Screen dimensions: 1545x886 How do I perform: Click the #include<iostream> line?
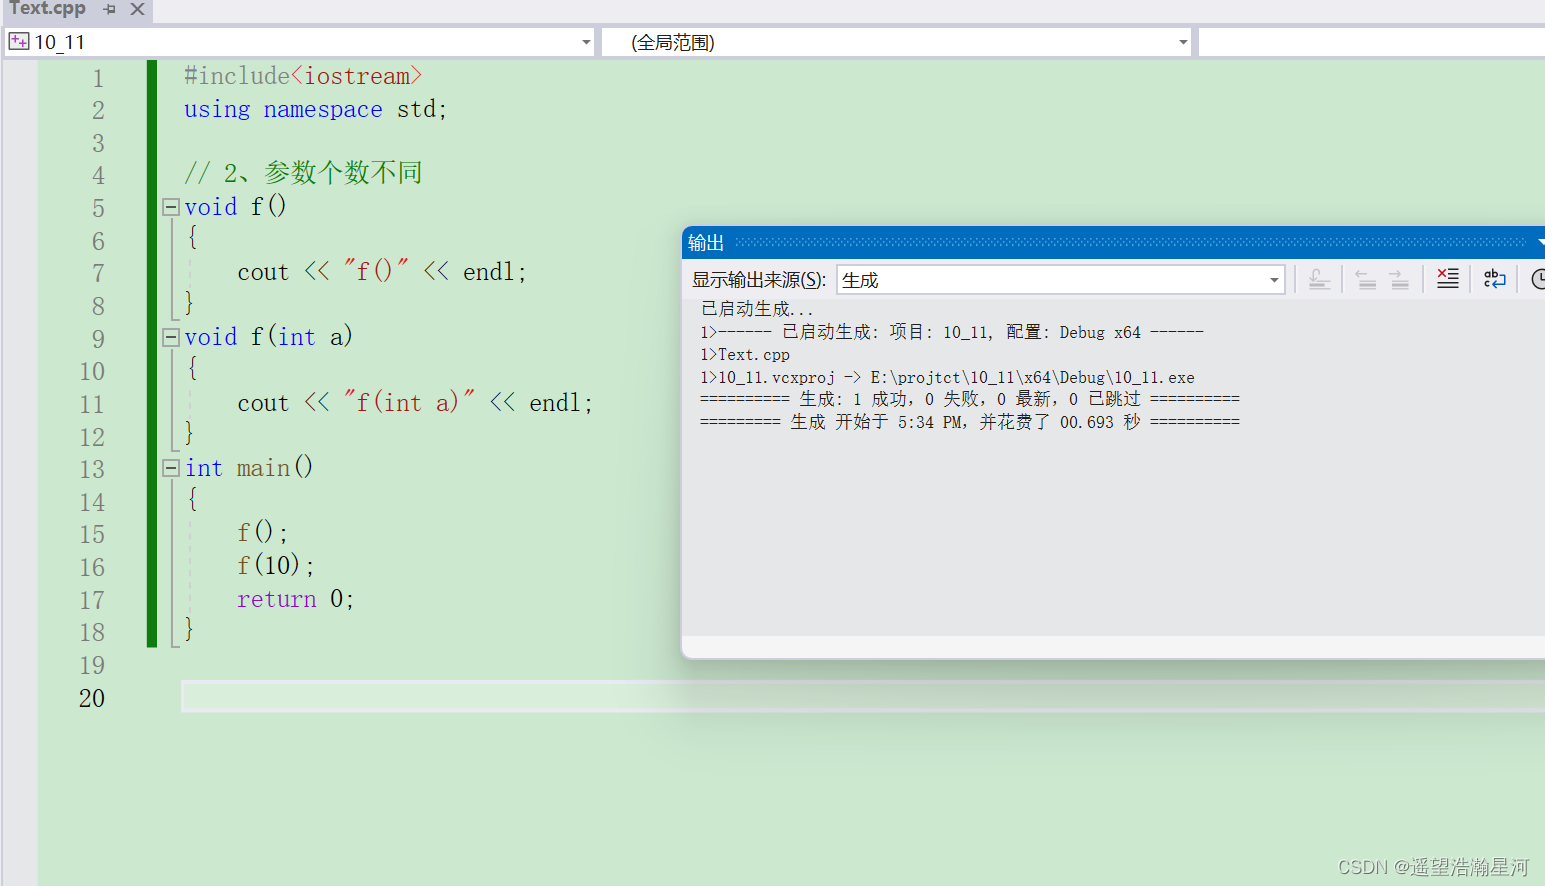(303, 76)
